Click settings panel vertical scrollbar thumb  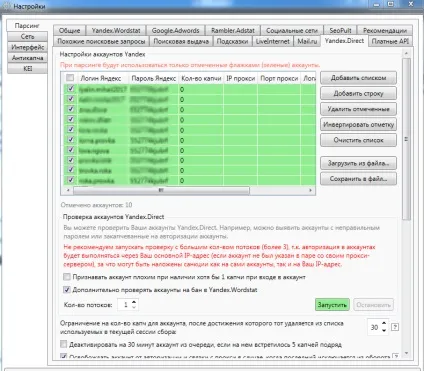coord(406,139)
